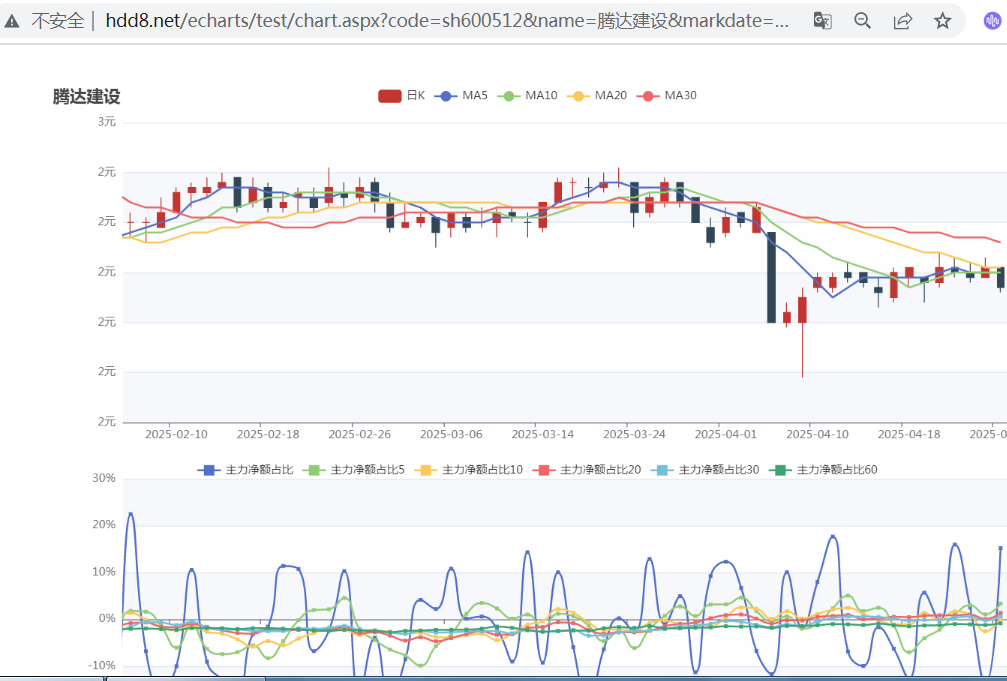Bookmark this page with the star icon

click(942, 21)
